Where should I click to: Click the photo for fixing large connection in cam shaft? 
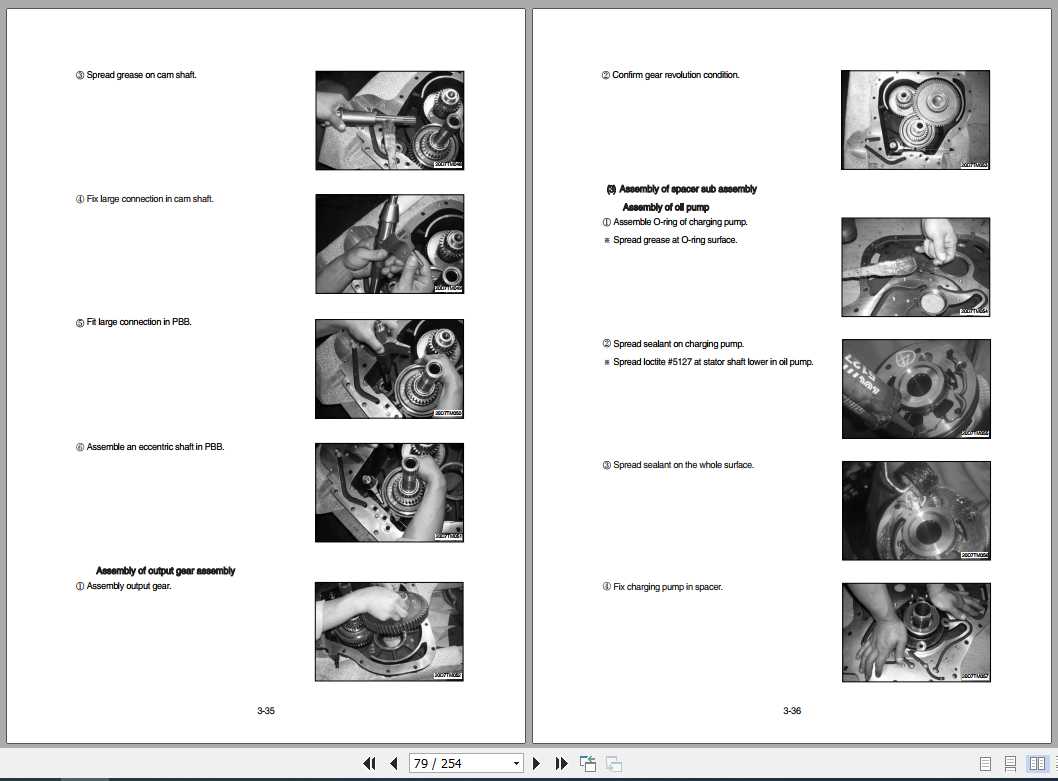pos(389,244)
